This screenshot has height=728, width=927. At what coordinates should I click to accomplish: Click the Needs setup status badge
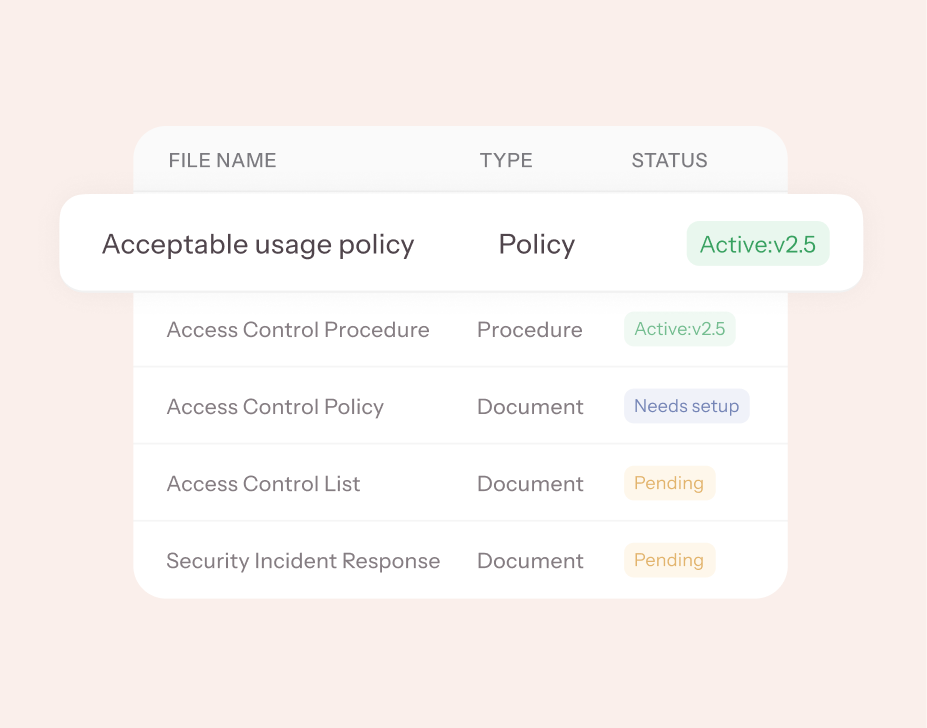[686, 406]
